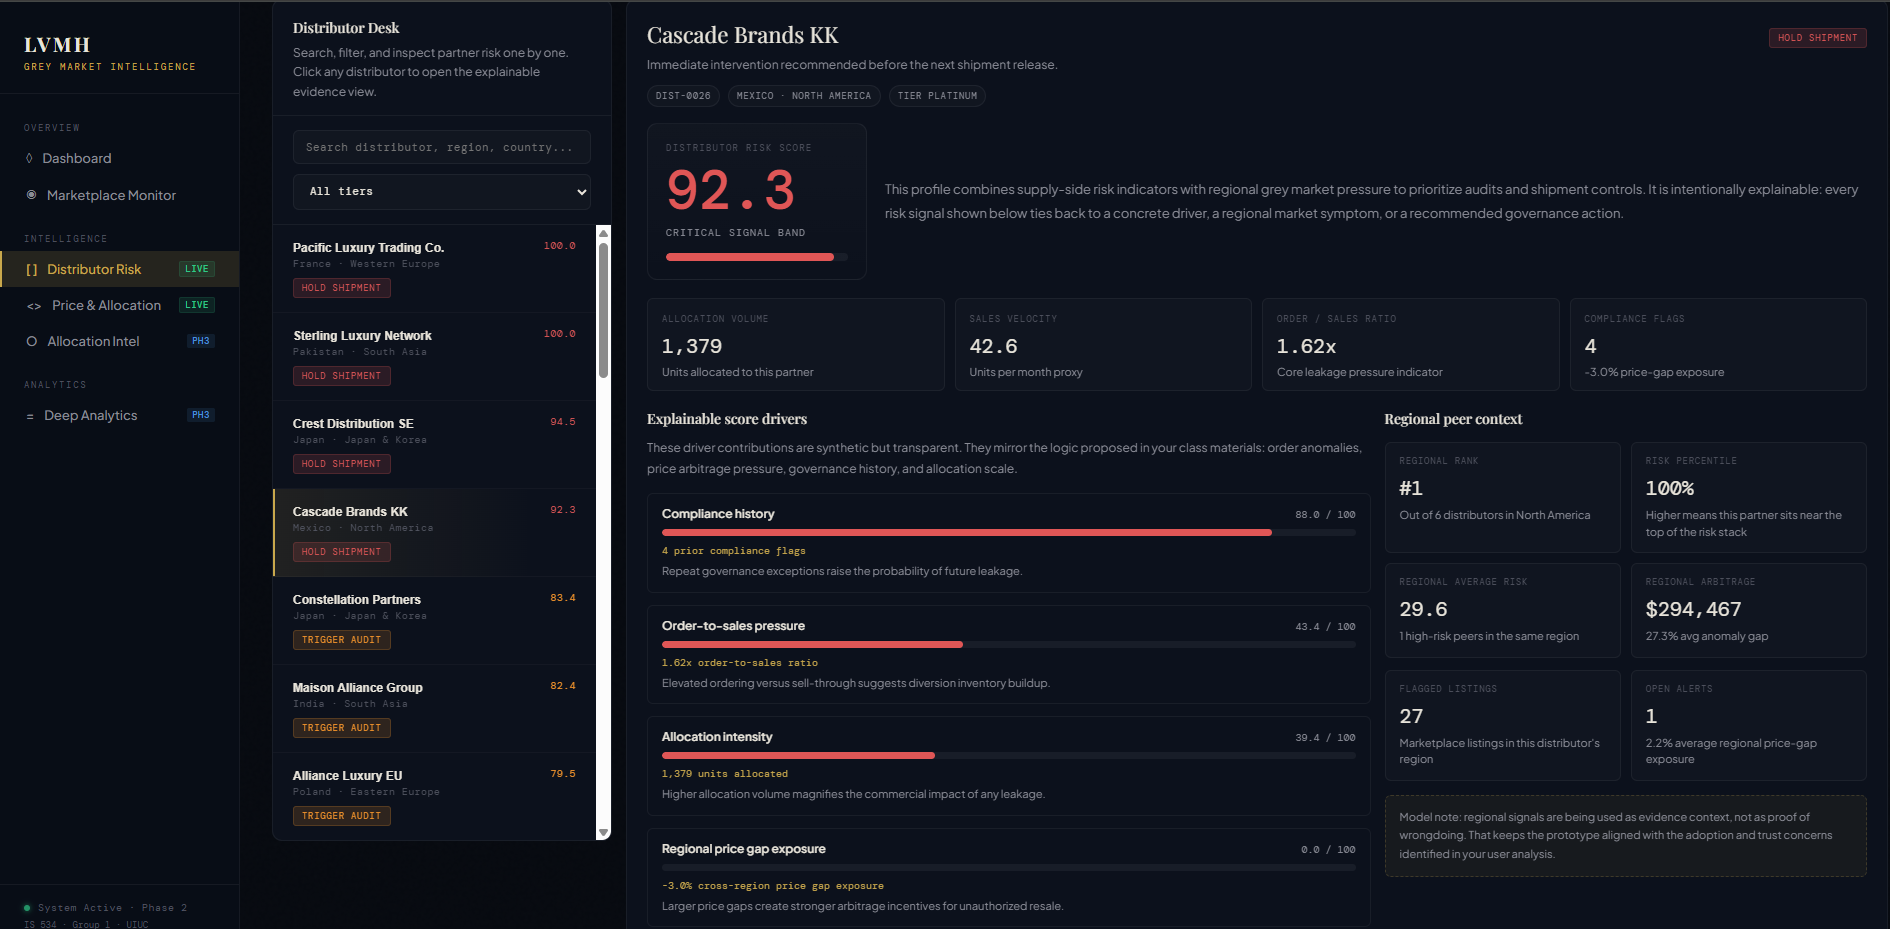Viewport: 1890px width, 929px height.
Task: Click the Risk Percentile 100% card
Action: pyautogui.click(x=1749, y=498)
